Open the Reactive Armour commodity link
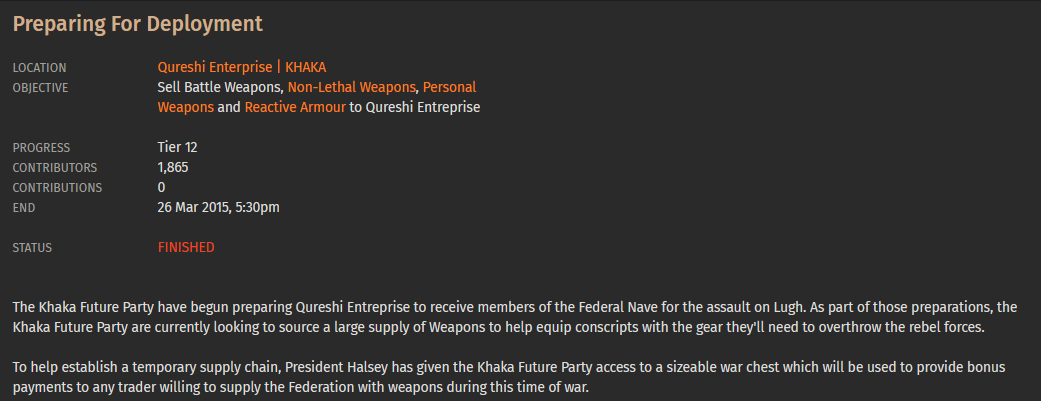 click(x=295, y=108)
